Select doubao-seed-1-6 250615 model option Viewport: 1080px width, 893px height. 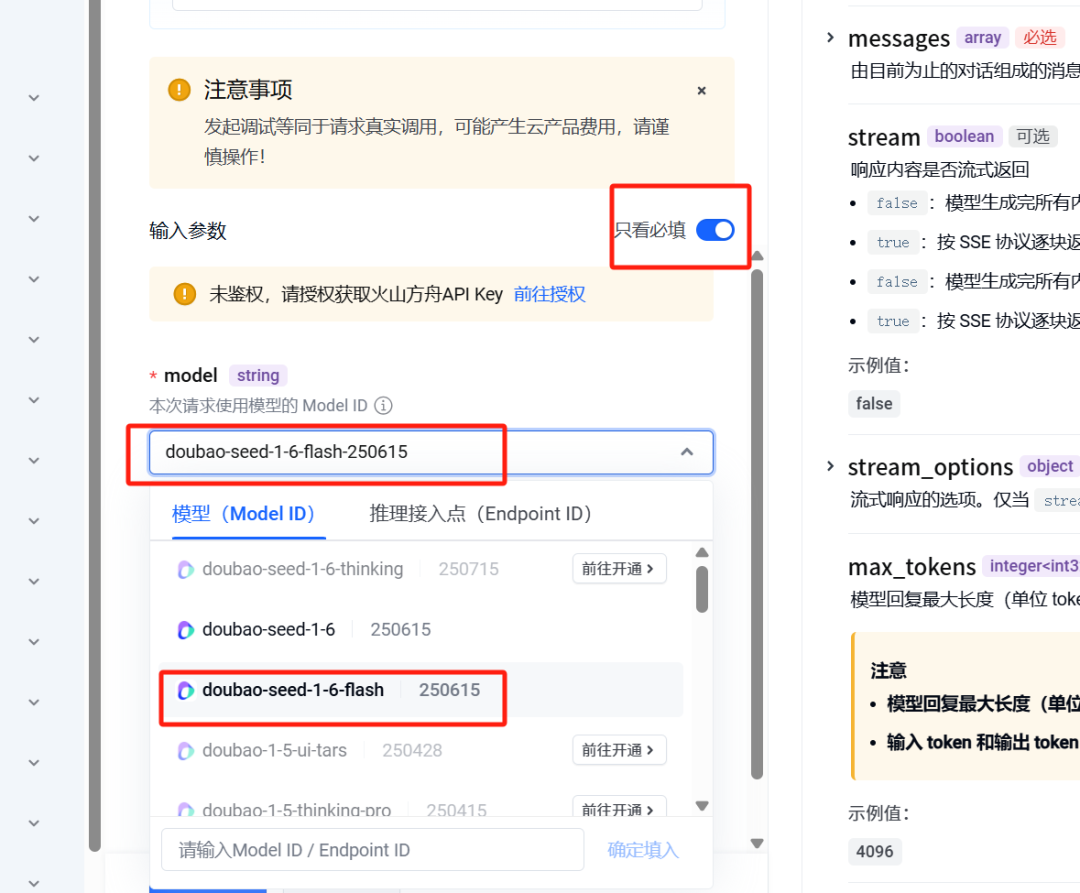point(421,629)
